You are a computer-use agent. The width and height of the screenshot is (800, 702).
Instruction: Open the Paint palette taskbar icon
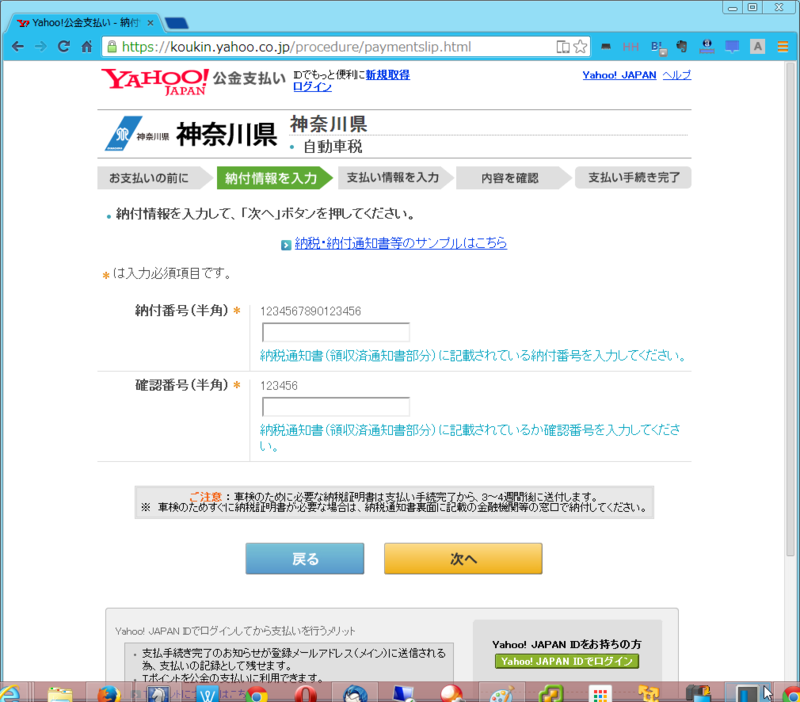point(501,694)
